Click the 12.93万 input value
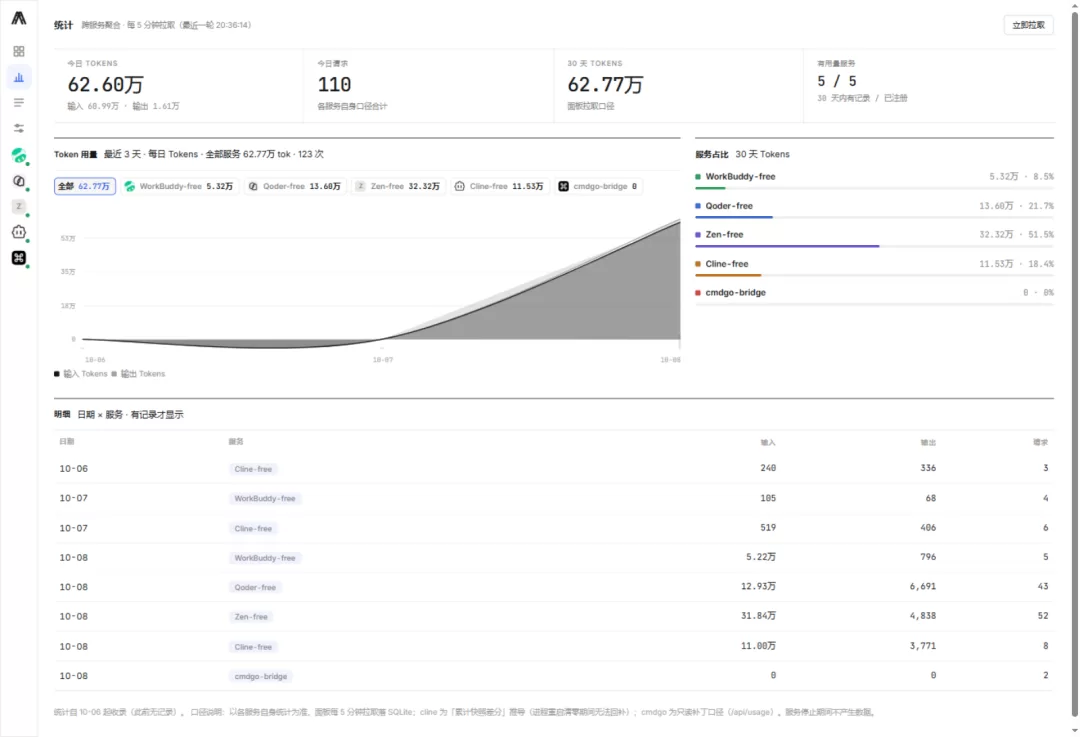1080x737 pixels. point(758,586)
